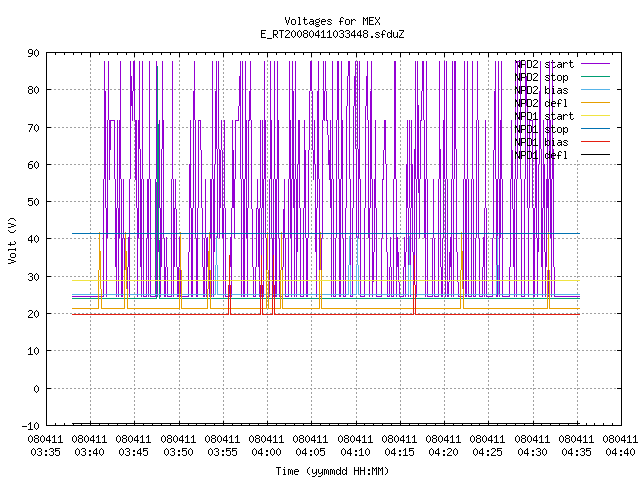This screenshot has width=640, height=480.
Task: Click the chart title 'Voltages for MEX'
Action: [x=332, y=21]
